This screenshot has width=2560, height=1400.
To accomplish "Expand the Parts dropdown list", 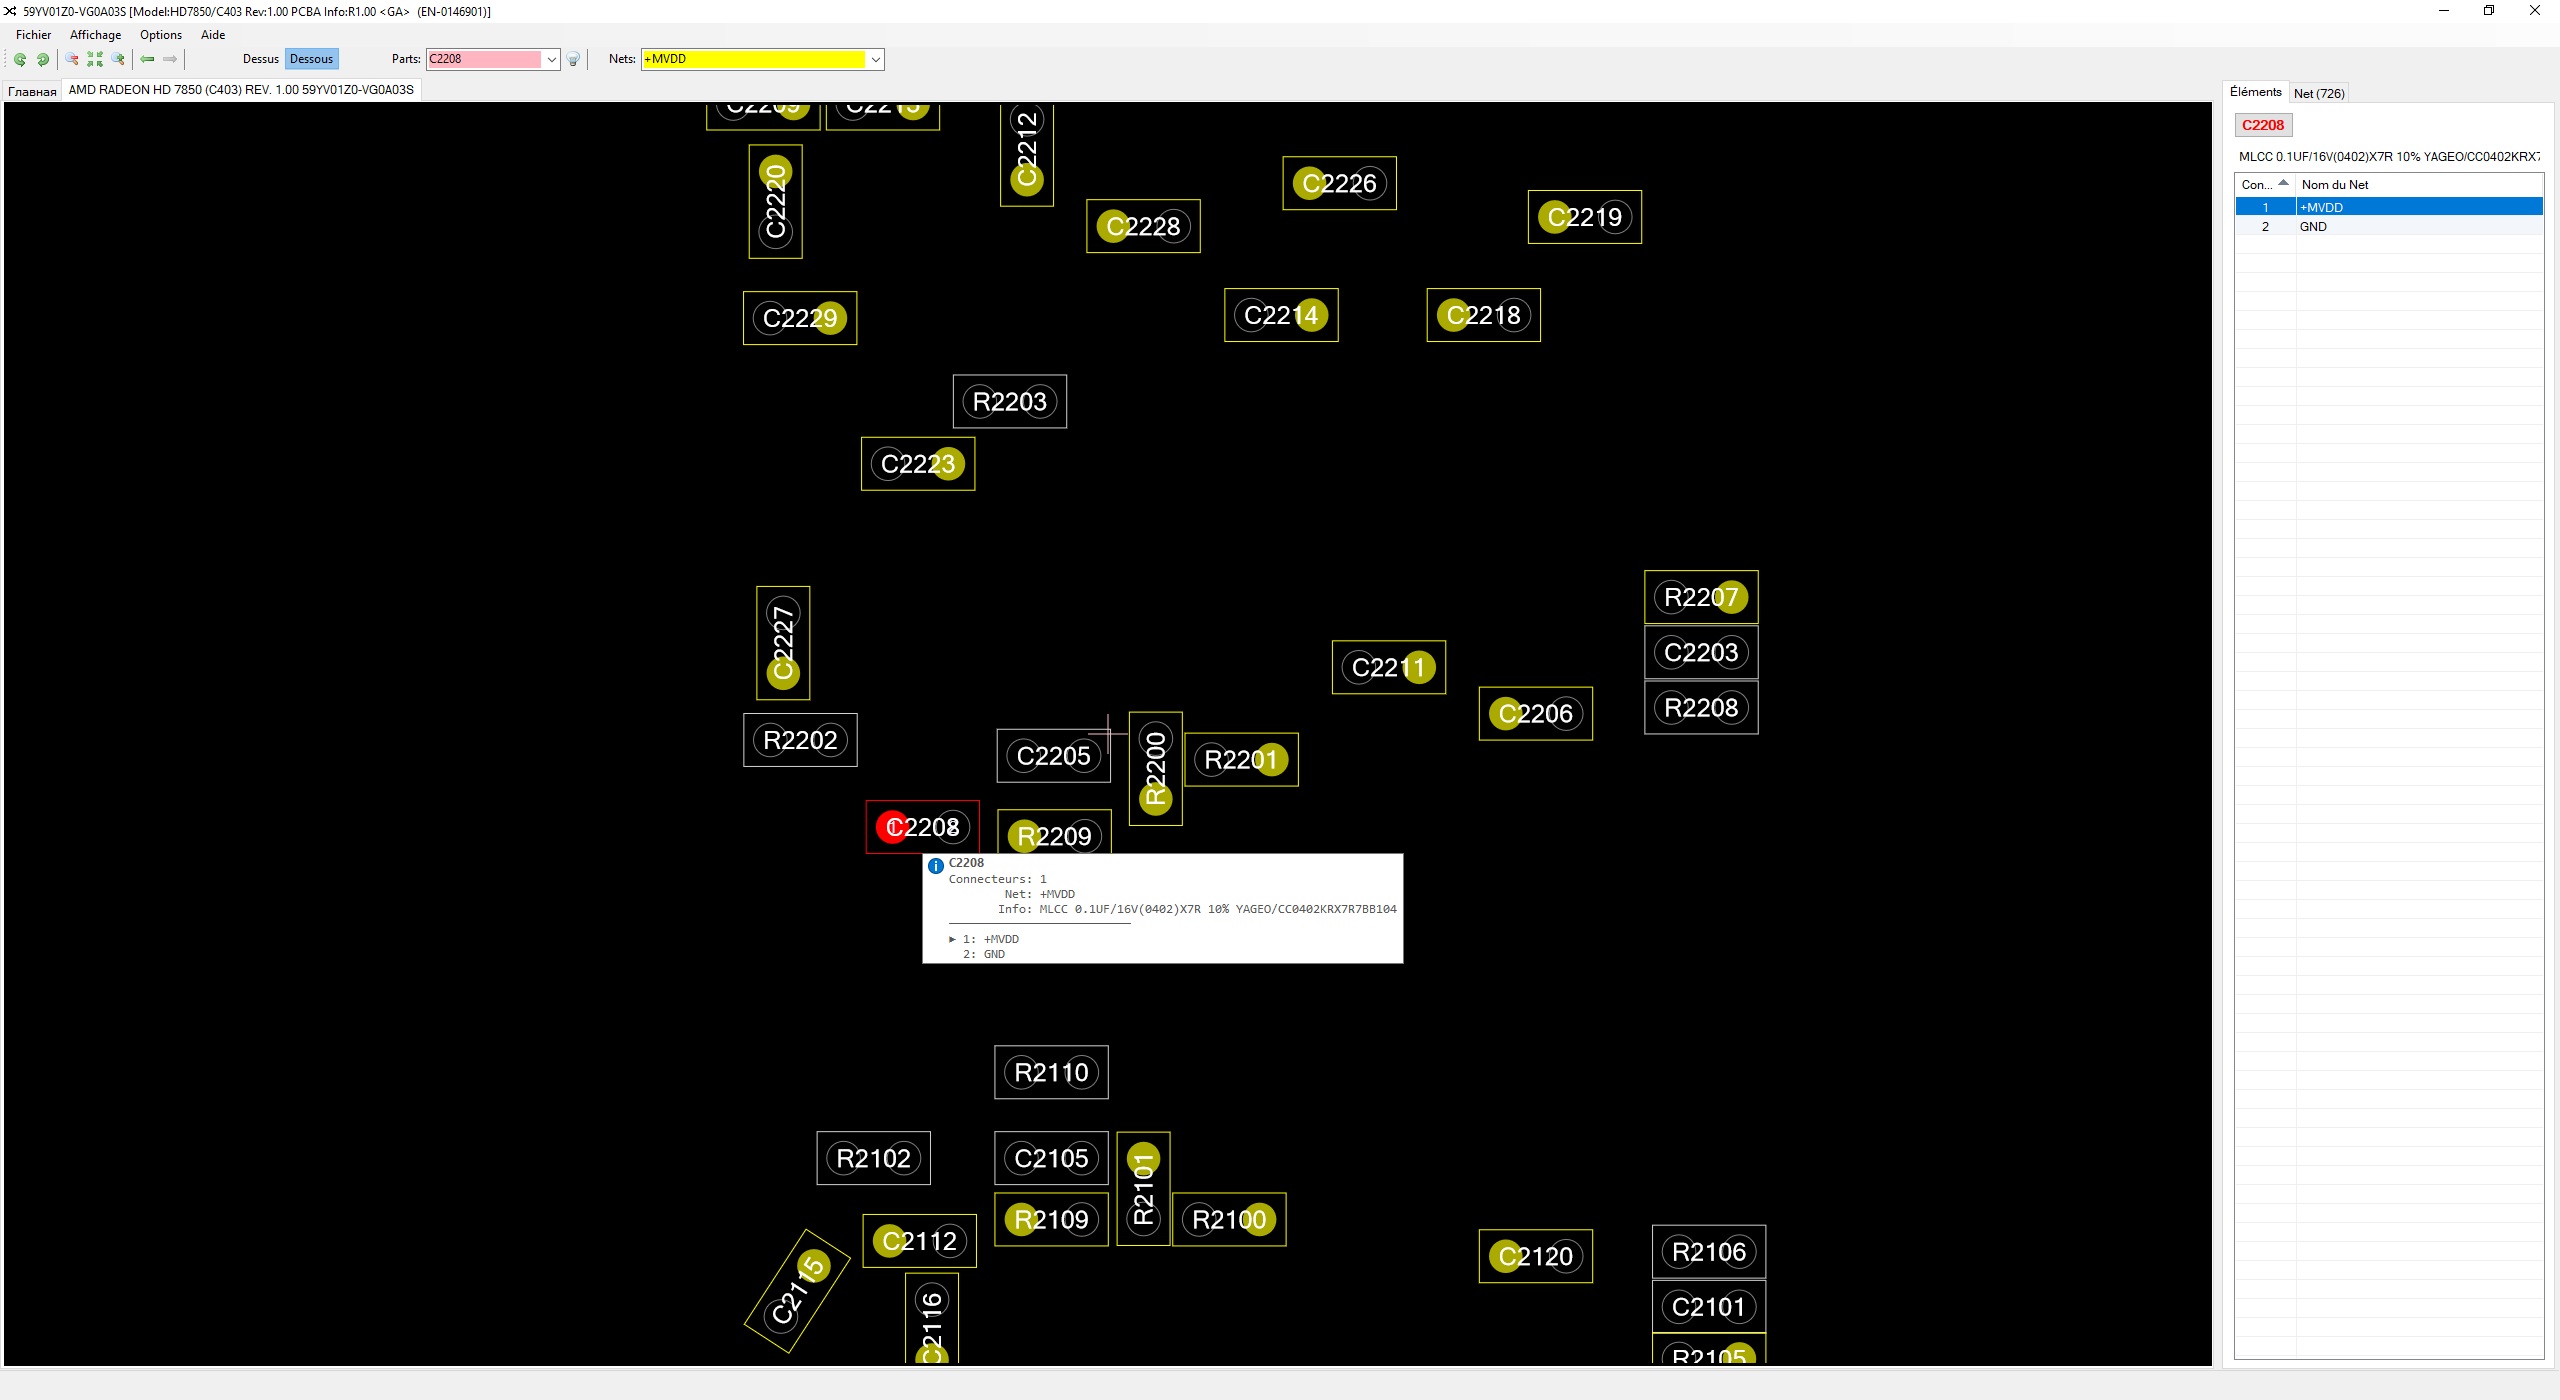I will tap(551, 60).
